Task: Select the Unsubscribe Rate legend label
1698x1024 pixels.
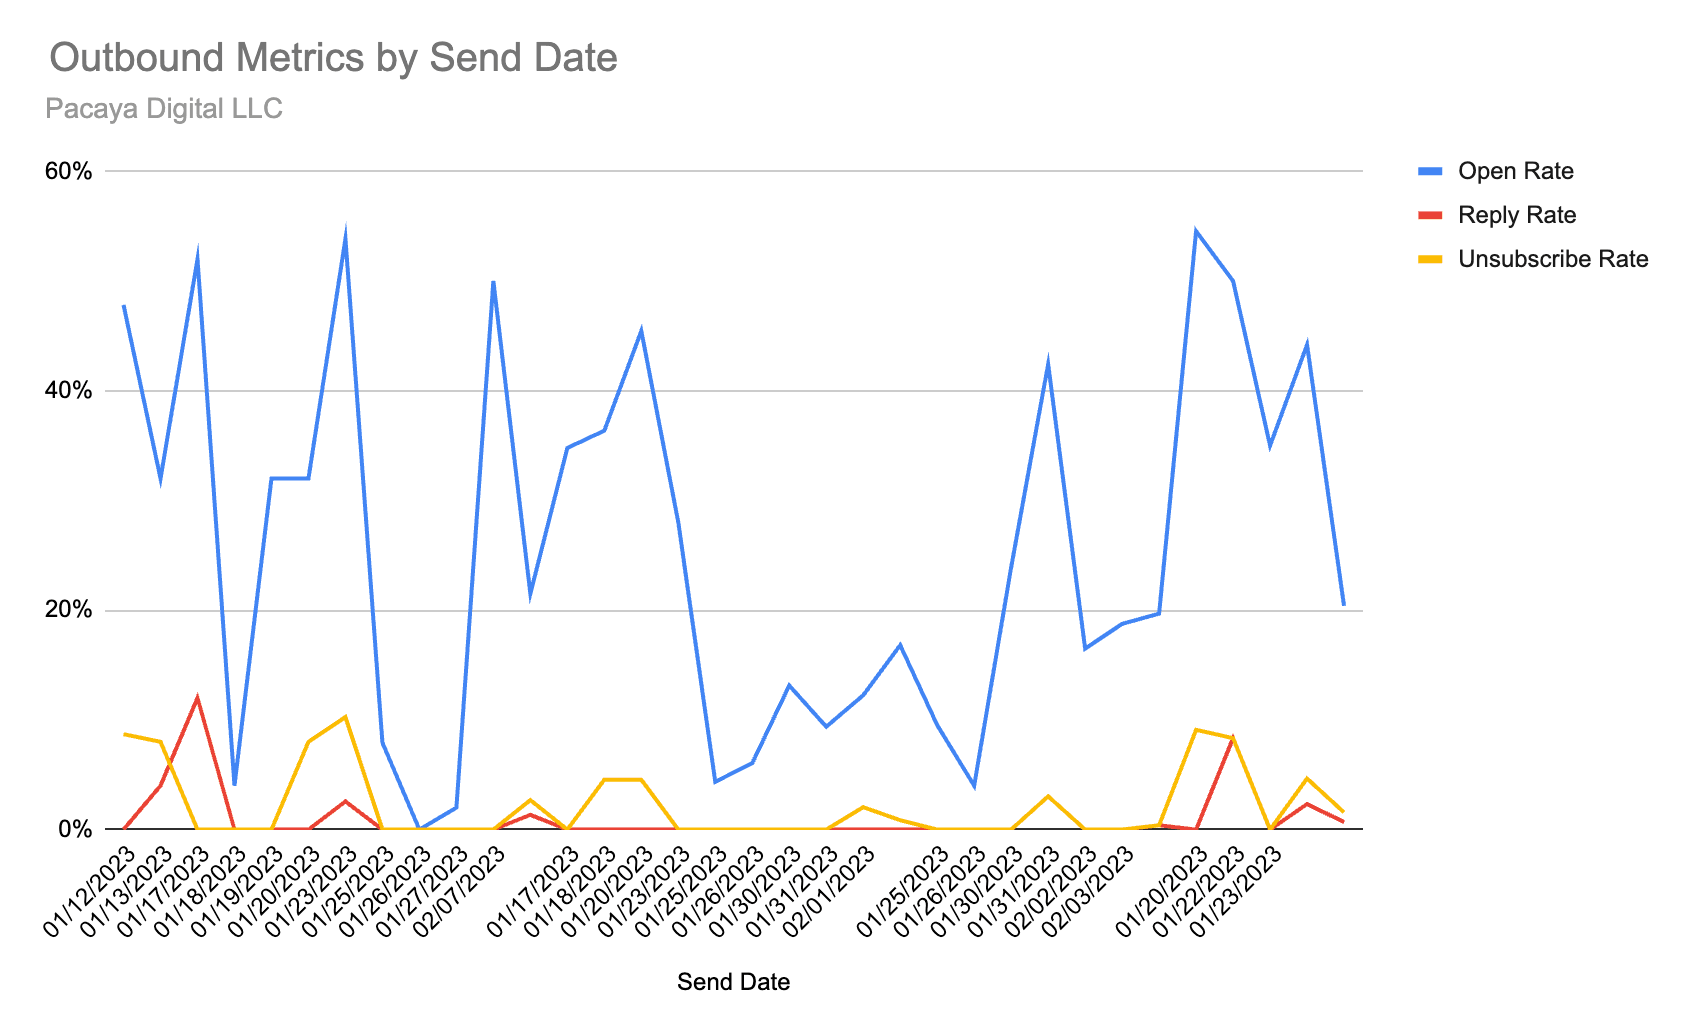Action: coord(1552,260)
